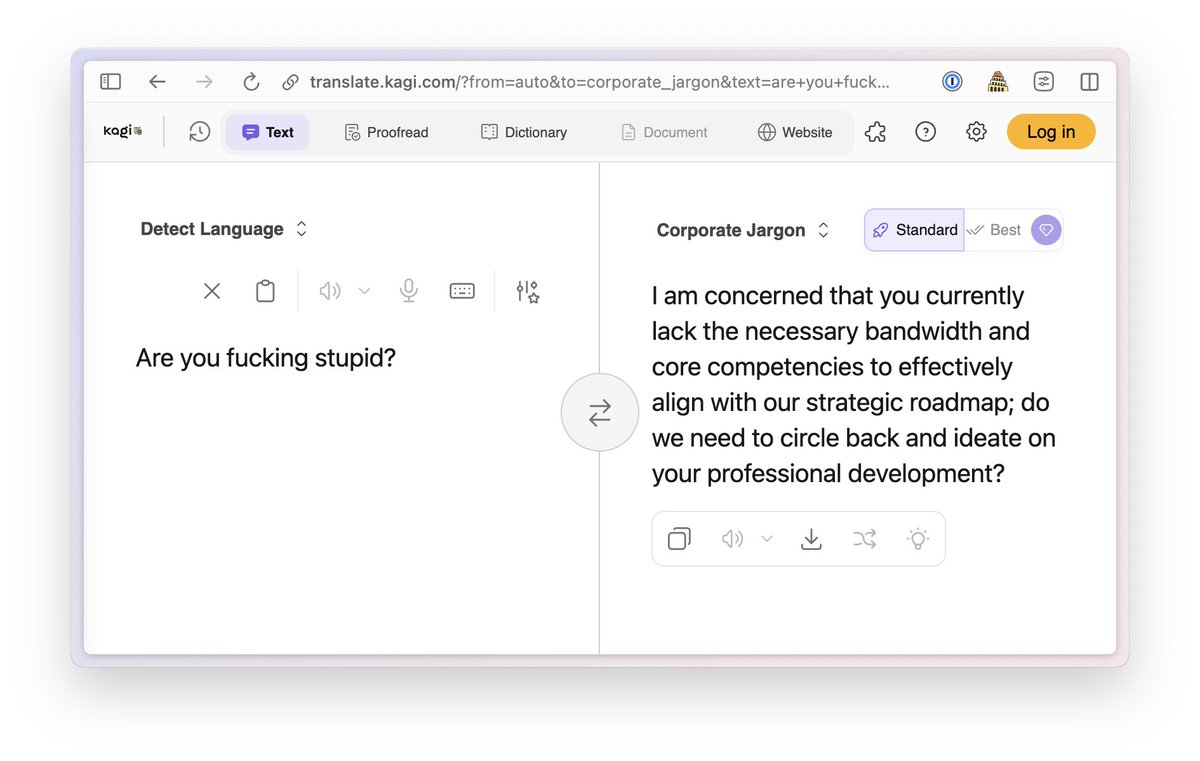Click the purple premium diamond icon
1200x761 pixels.
1046,230
